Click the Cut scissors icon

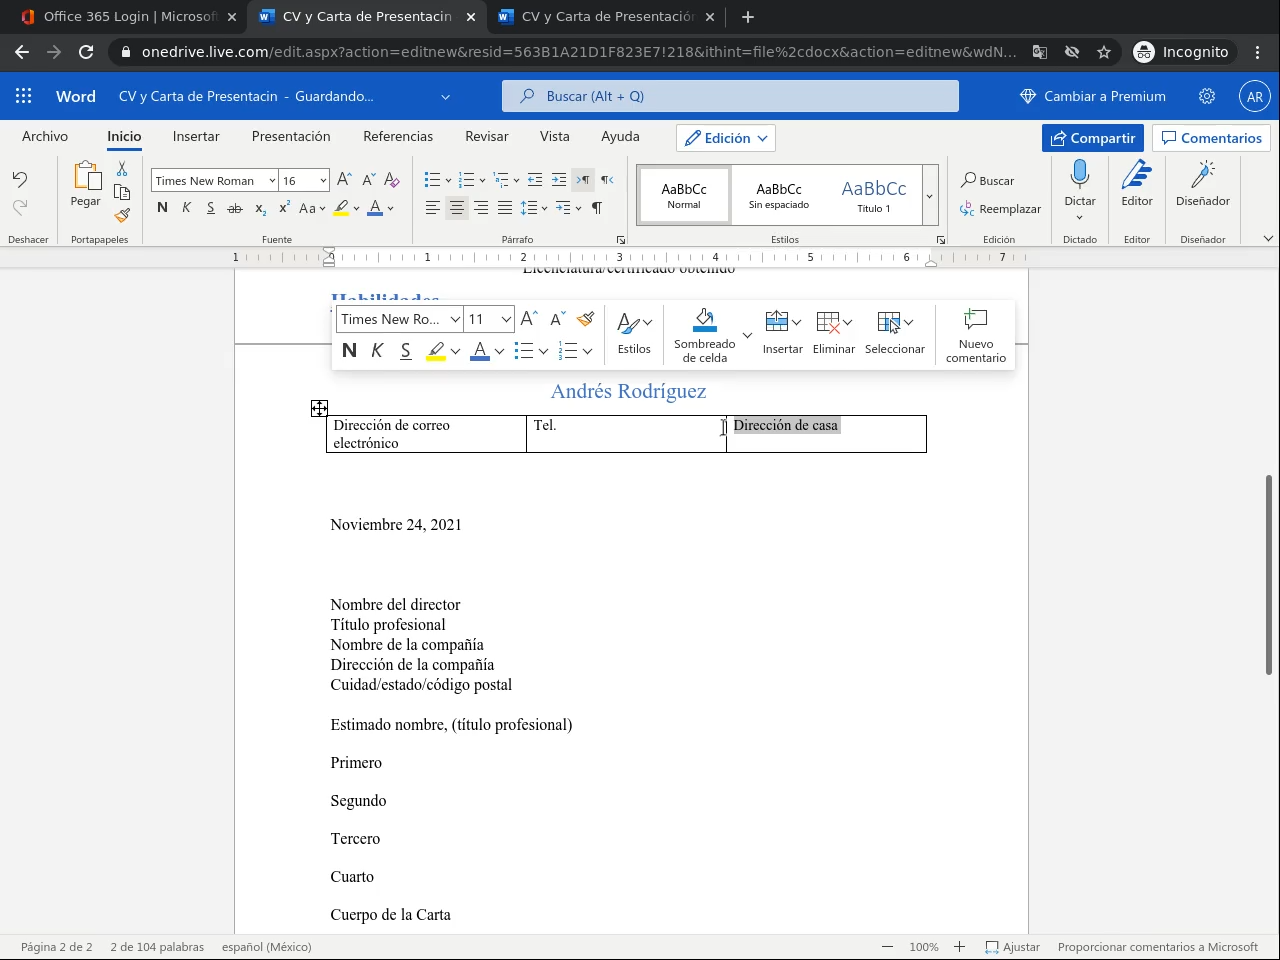122,169
